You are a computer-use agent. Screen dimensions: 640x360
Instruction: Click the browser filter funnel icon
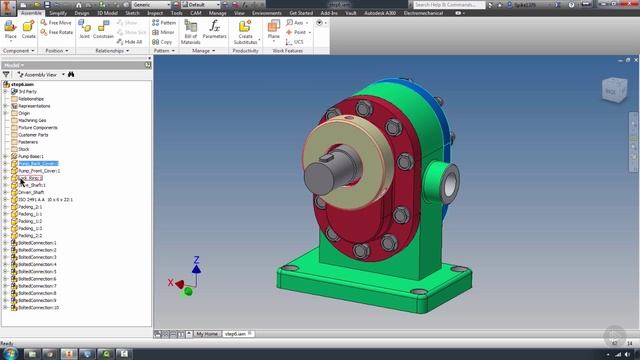click(x=6, y=75)
